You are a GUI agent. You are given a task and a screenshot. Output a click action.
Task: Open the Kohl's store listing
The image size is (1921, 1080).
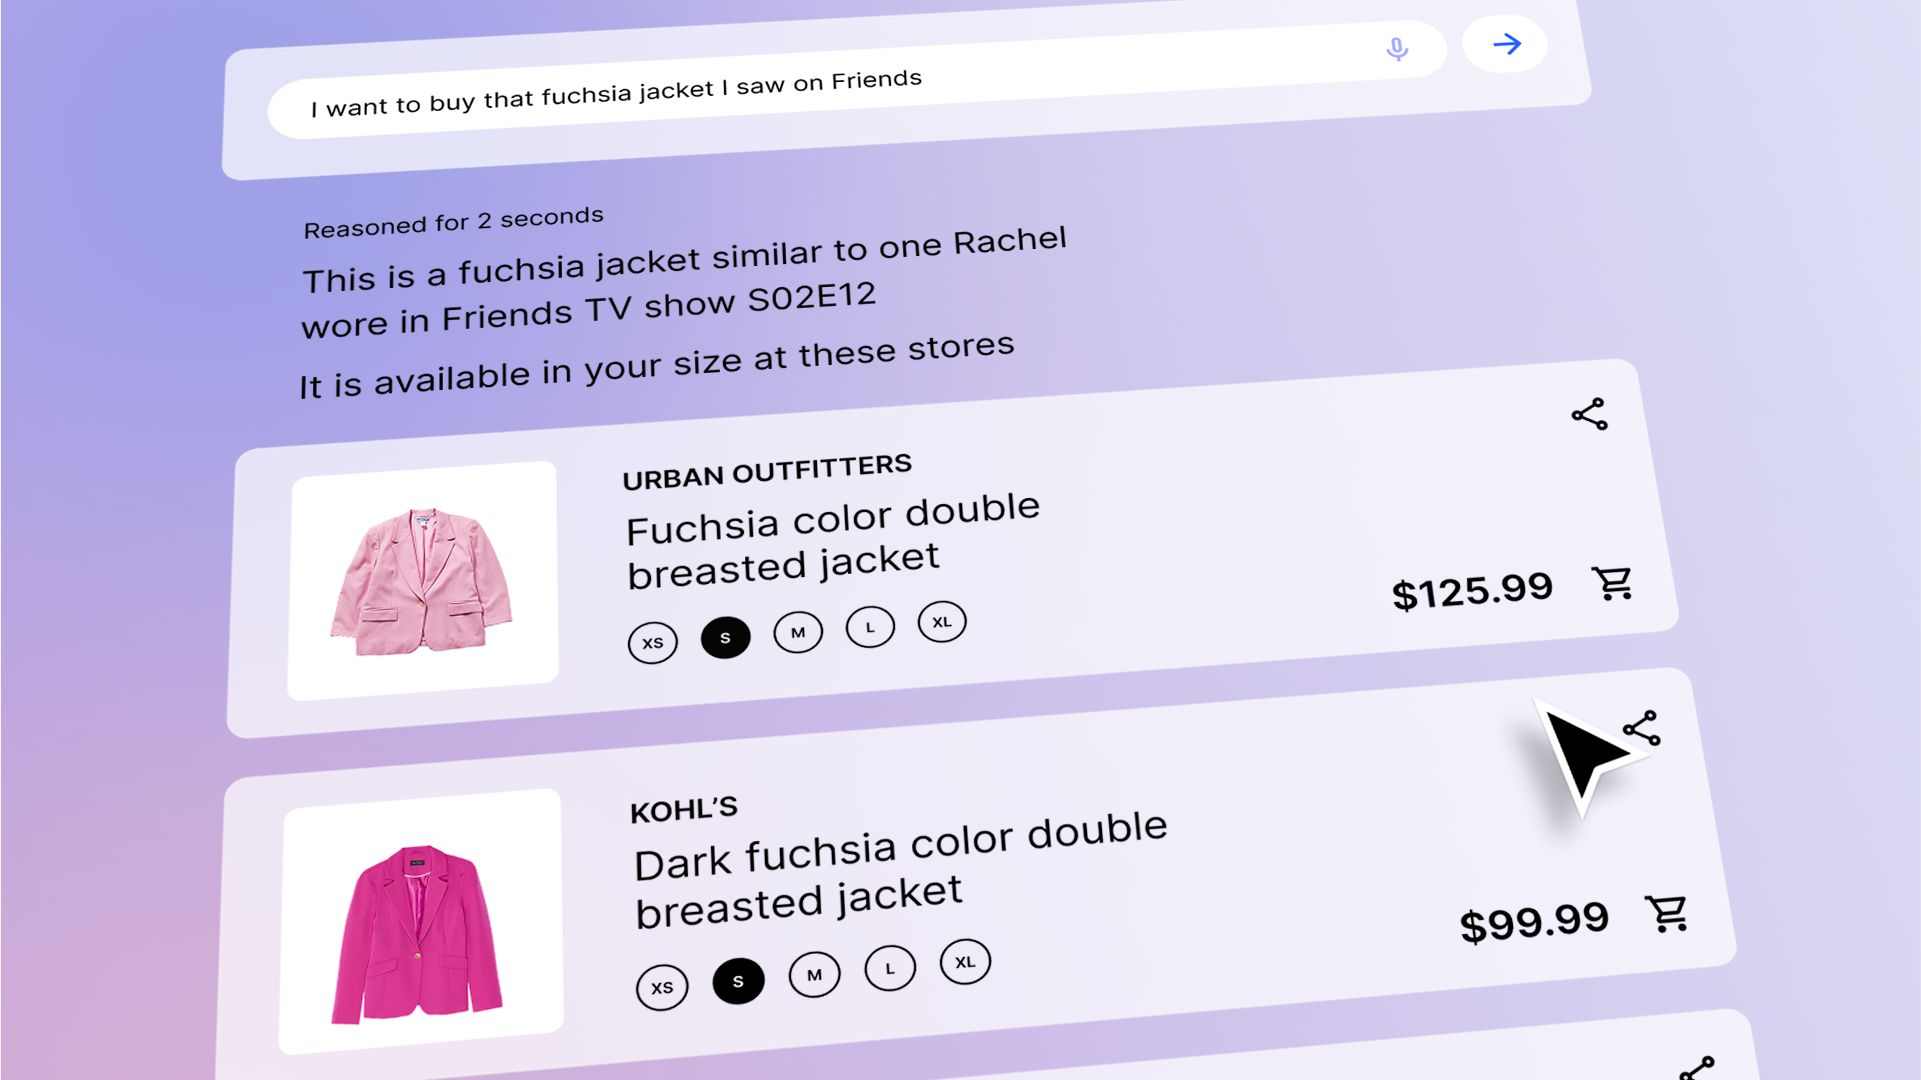[x=683, y=807]
